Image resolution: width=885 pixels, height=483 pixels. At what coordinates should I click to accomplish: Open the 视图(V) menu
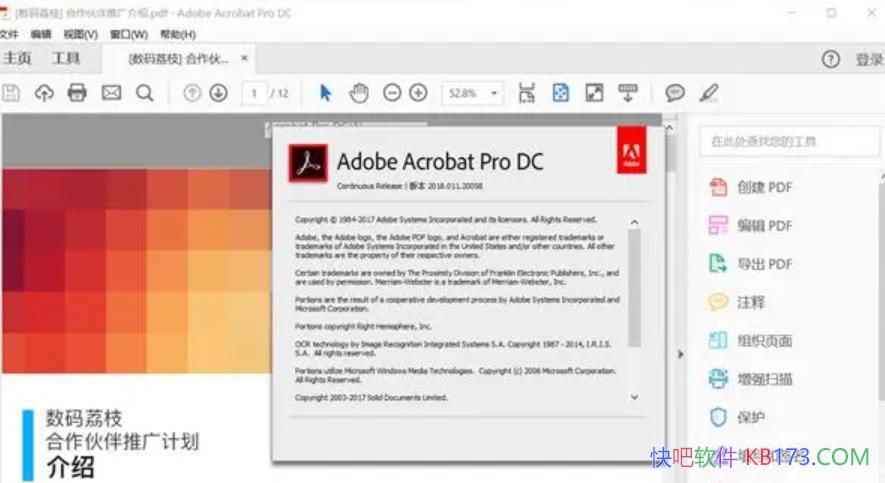[x=80, y=34]
